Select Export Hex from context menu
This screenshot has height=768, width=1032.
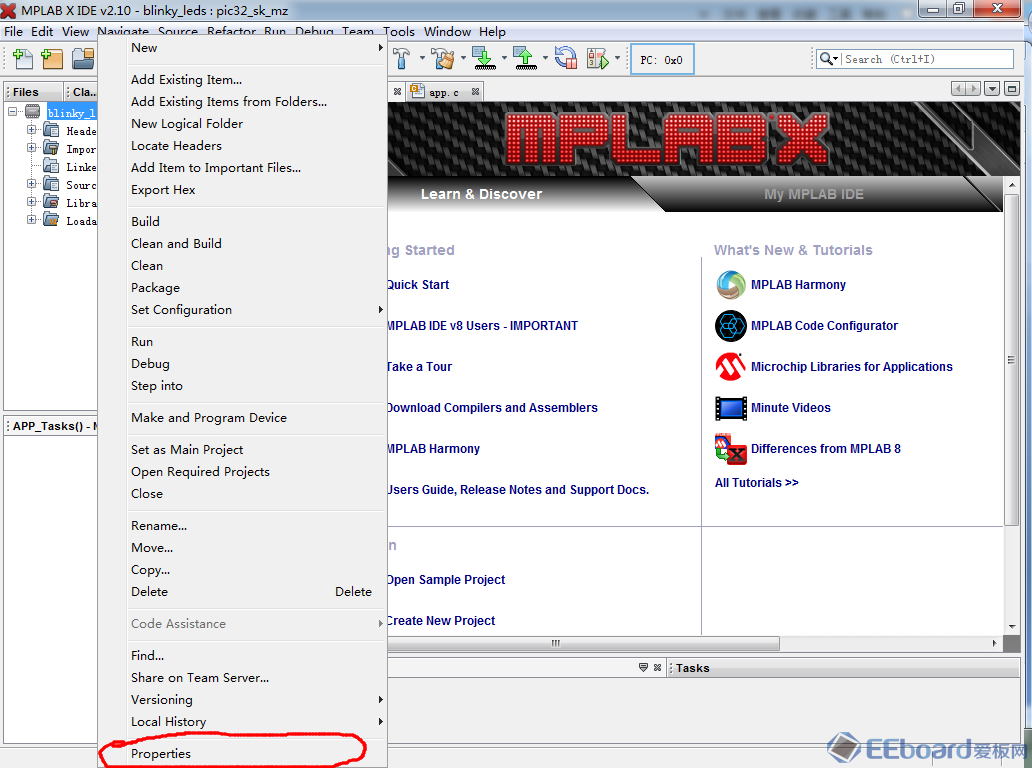click(163, 189)
